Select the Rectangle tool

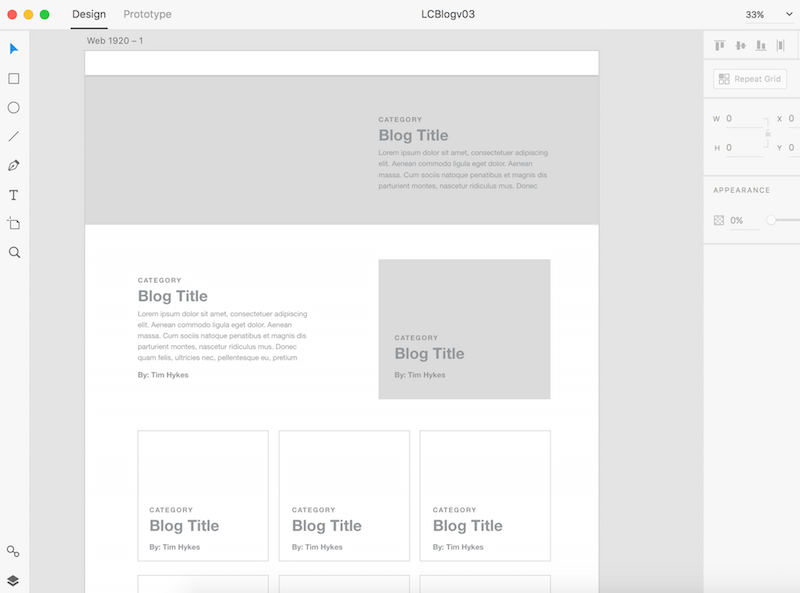click(14, 78)
